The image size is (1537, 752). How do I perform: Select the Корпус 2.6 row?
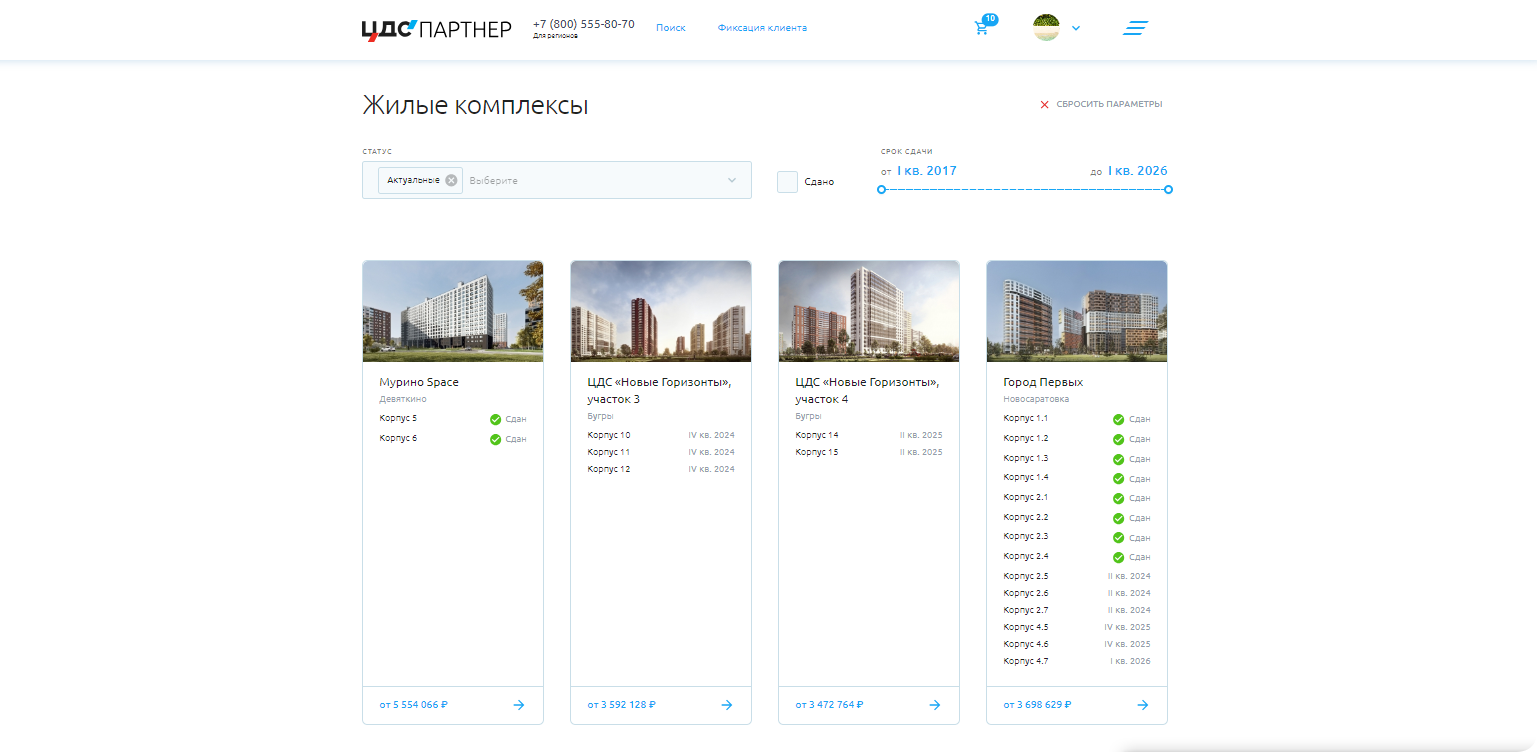click(1077, 593)
